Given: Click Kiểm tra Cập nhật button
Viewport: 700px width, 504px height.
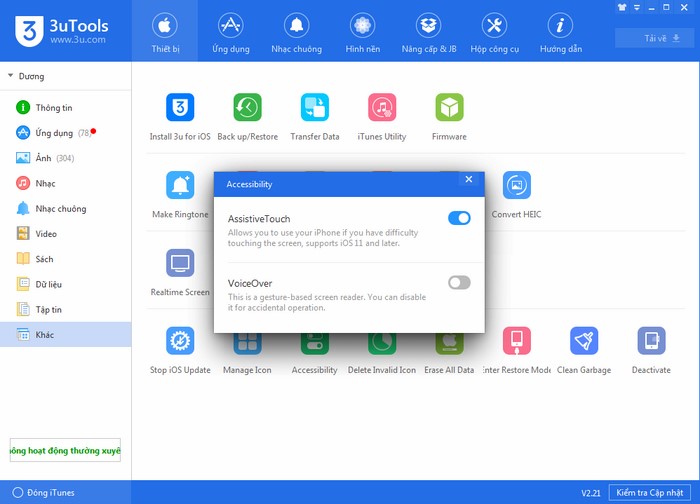Looking at the screenshot, I should pyautogui.click(x=650, y=492).
